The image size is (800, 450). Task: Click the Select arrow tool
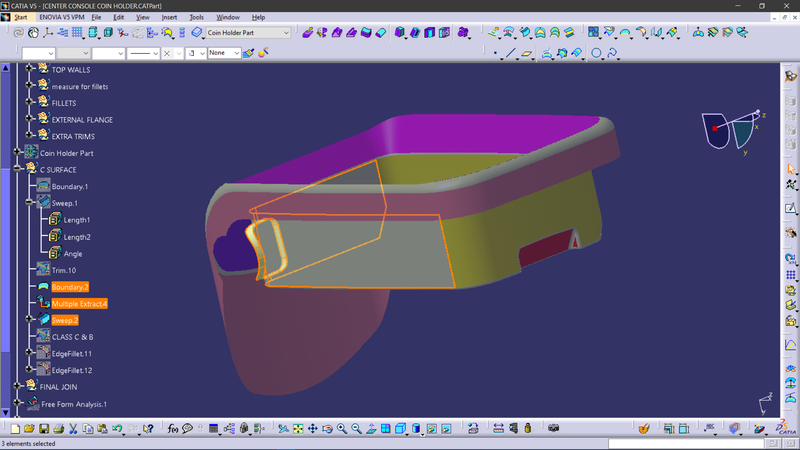pyautogui.click(x=790, y=169)
